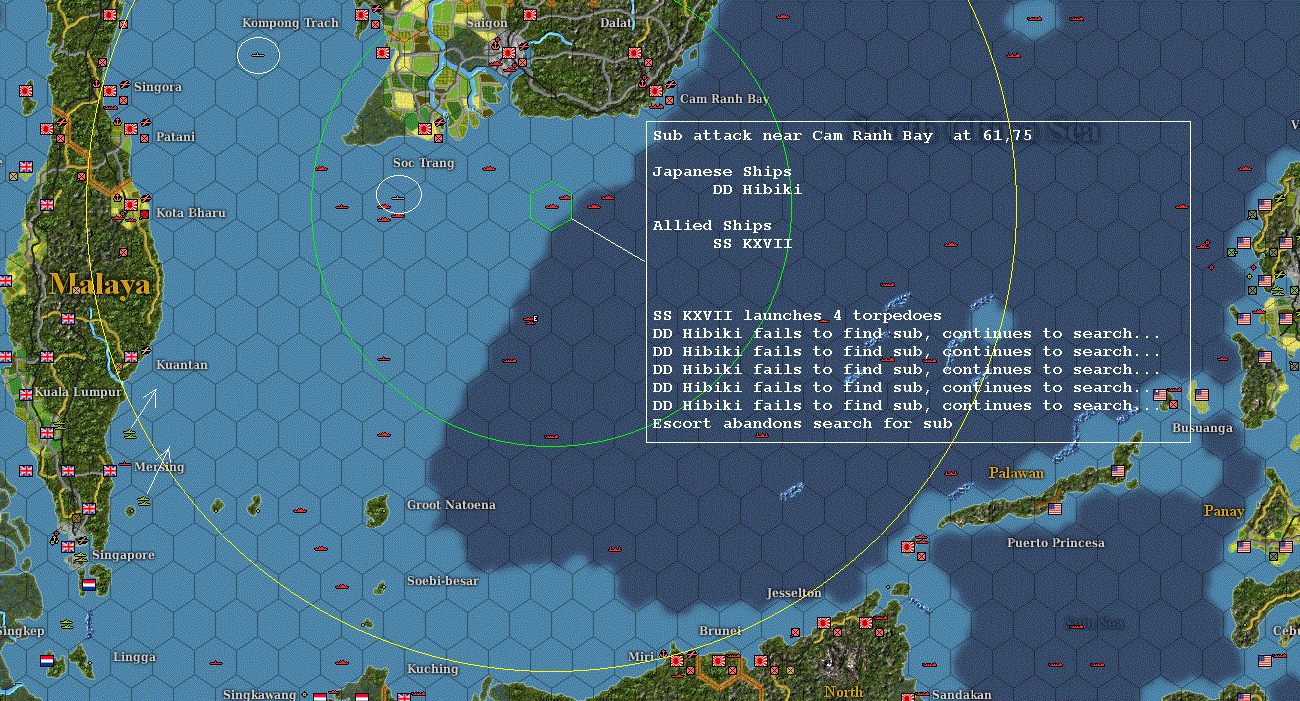Click 'SS KXVII' under Allied Ships
Viewport: 1300px width, 701px height.
[x=752, y=244]
